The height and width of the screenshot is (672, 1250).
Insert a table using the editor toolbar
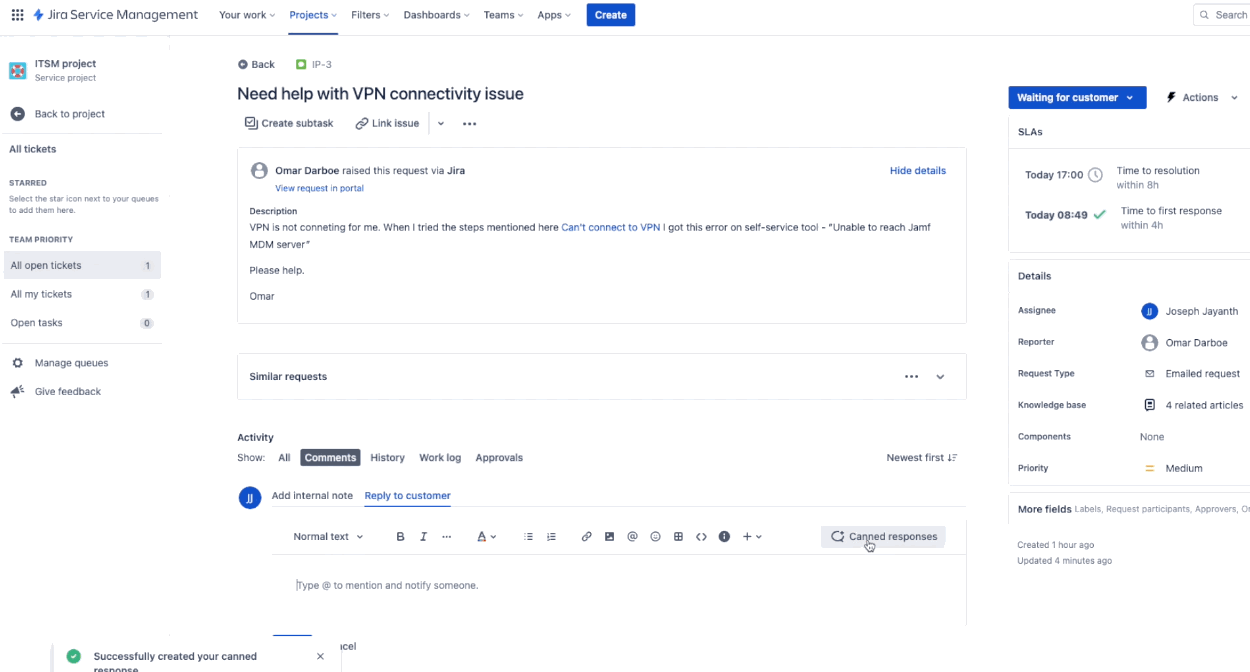click(678, 536)
